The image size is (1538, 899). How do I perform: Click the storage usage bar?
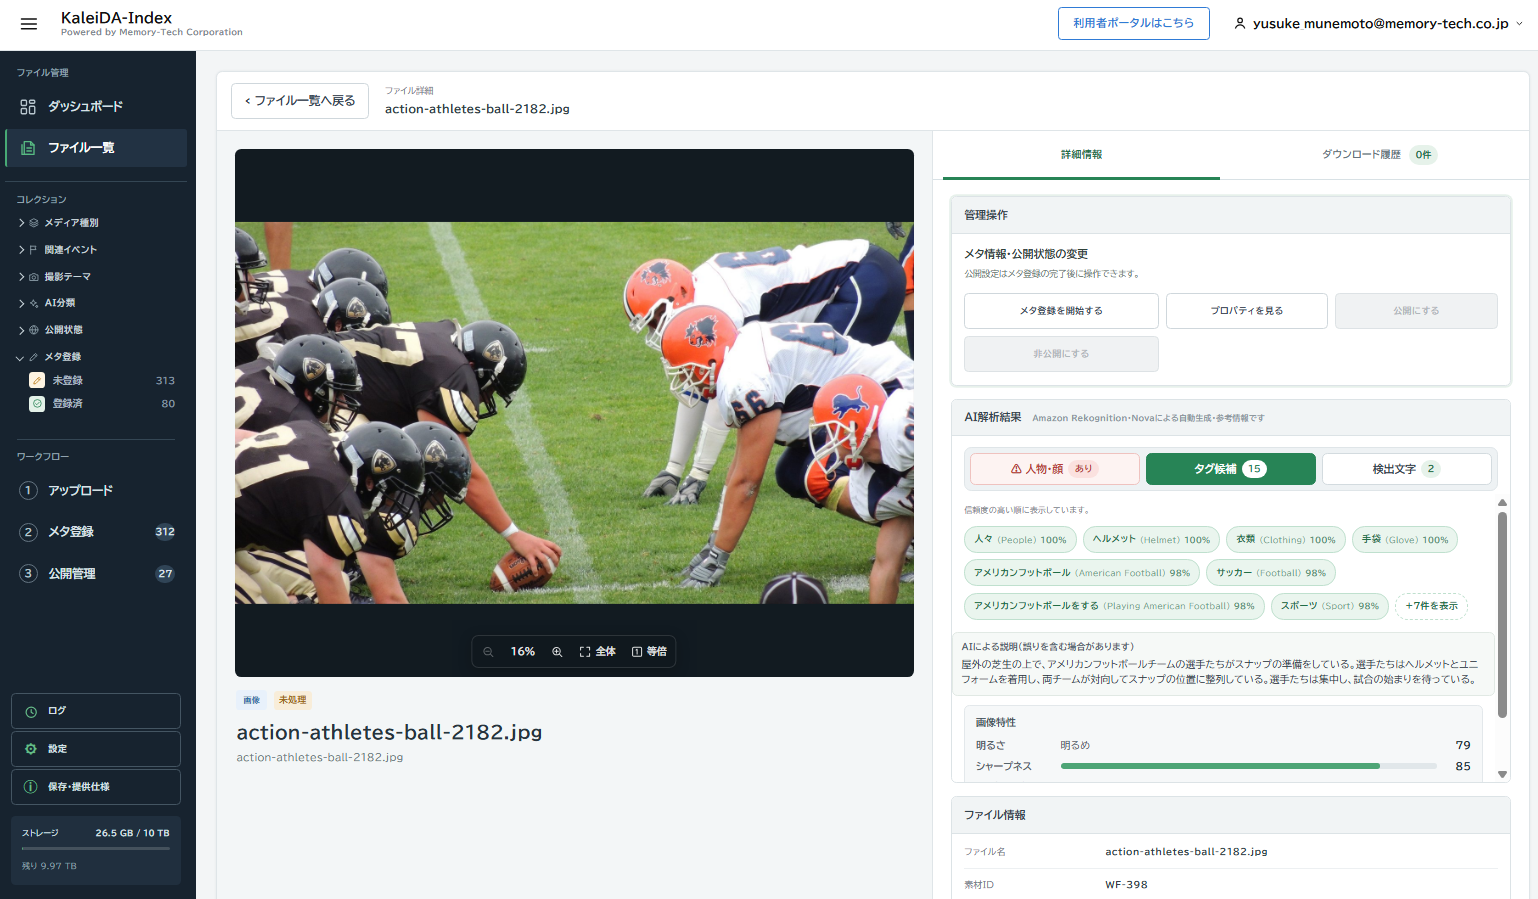click(x=96, y=849)
